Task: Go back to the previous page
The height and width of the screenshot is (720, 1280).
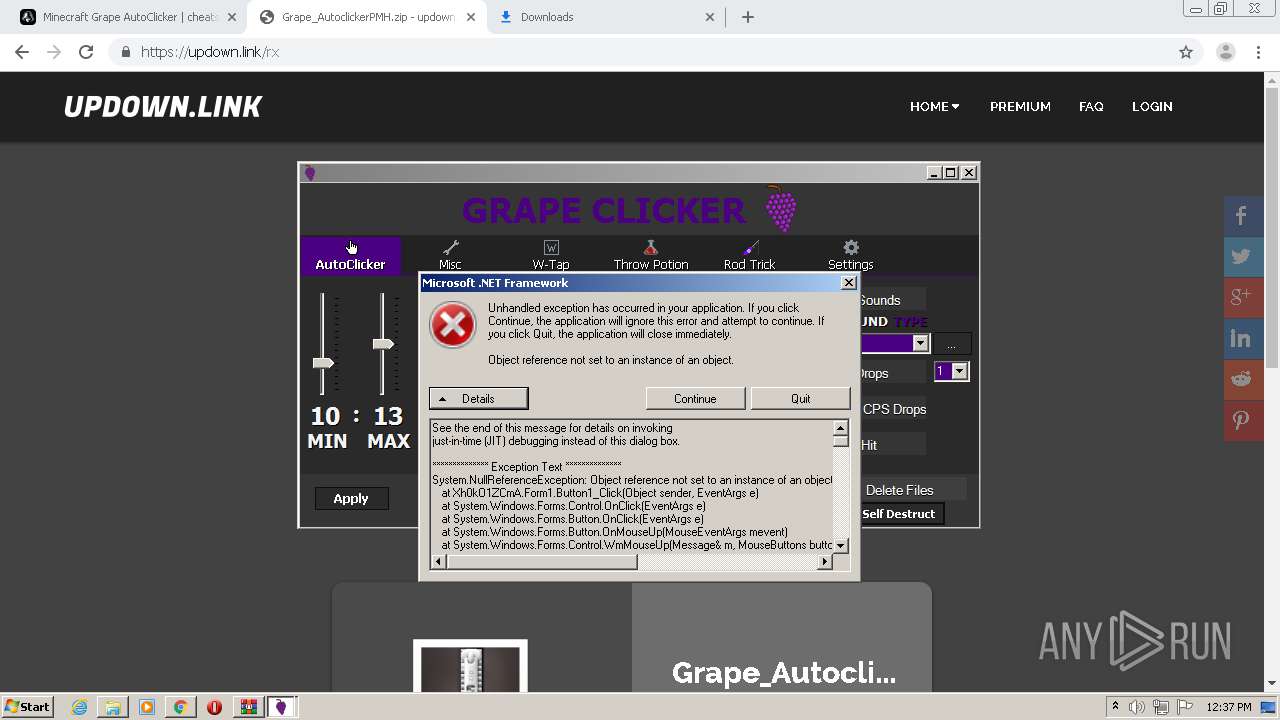Action: (x=22, y=52)
